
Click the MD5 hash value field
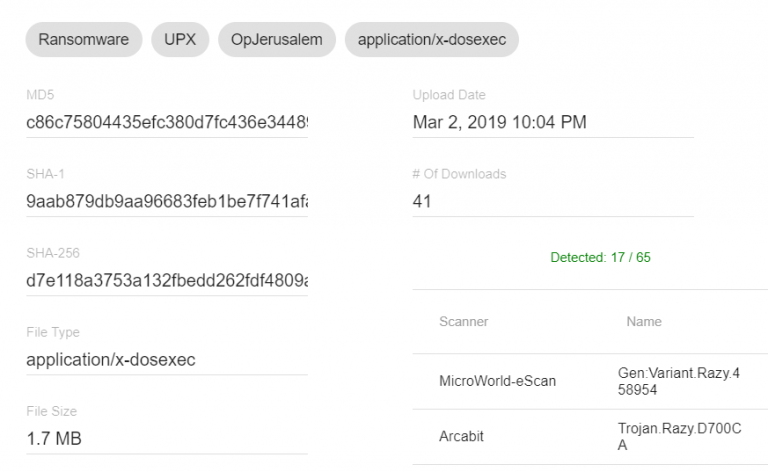click(167, 123)
